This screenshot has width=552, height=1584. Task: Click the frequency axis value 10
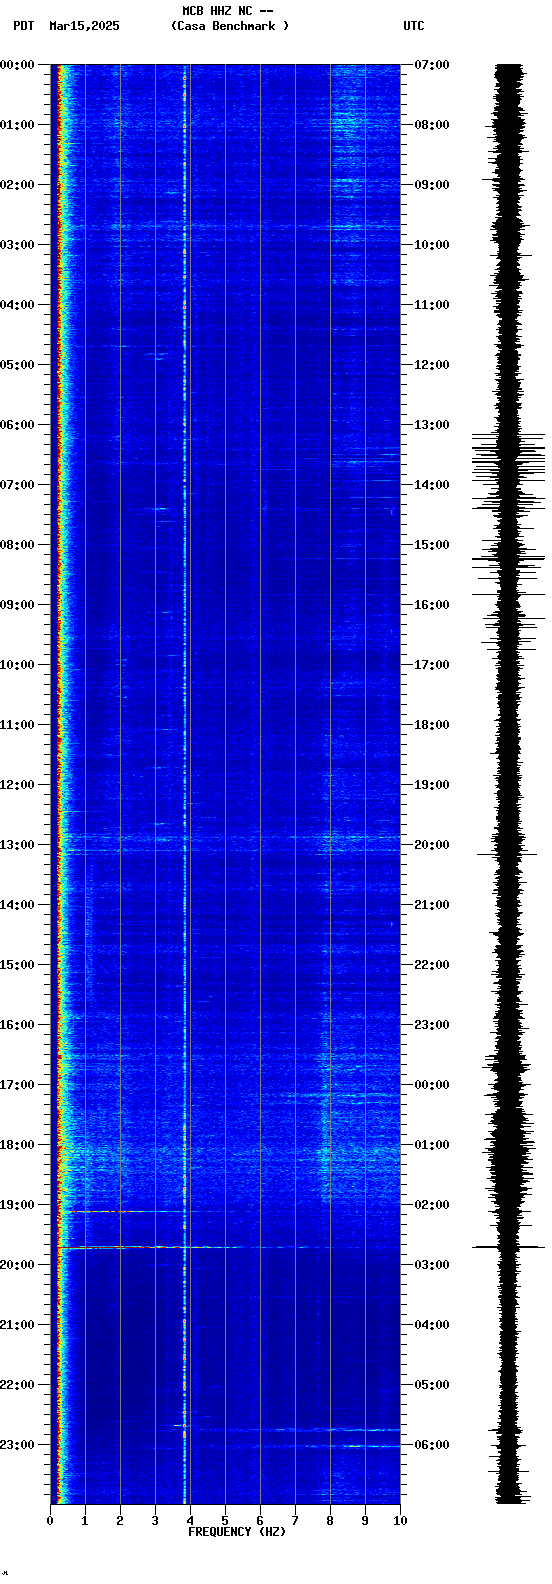400,1521
